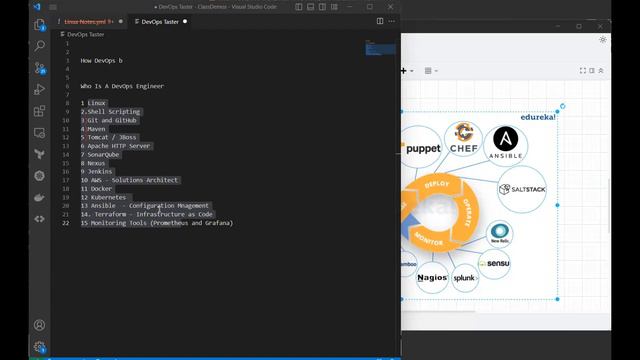Click the Nagios logo in the diagram
The width and height of the screenshot is (640, 360).
click(x=432, y=278)
